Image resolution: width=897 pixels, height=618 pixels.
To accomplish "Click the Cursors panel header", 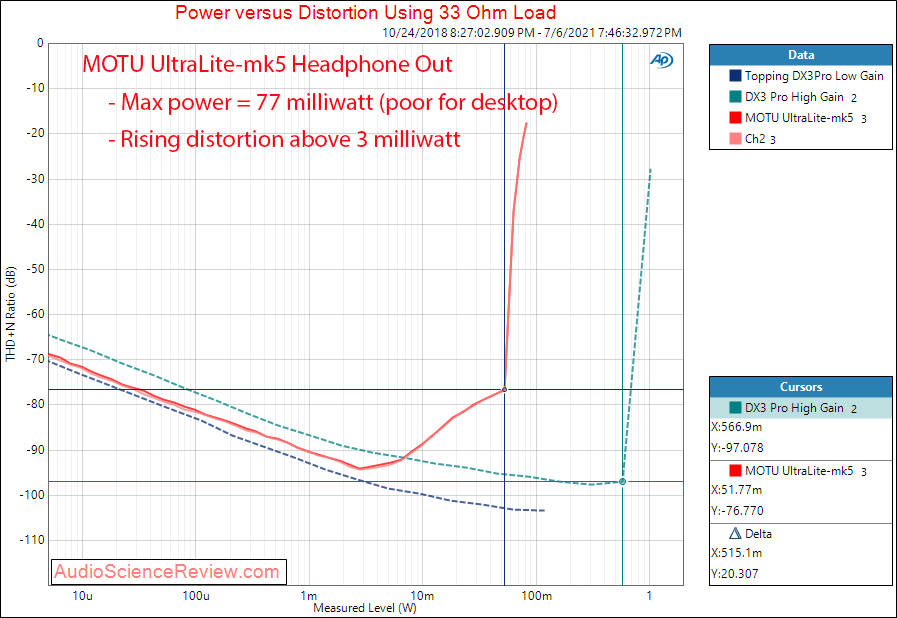I will click(801, 387).
